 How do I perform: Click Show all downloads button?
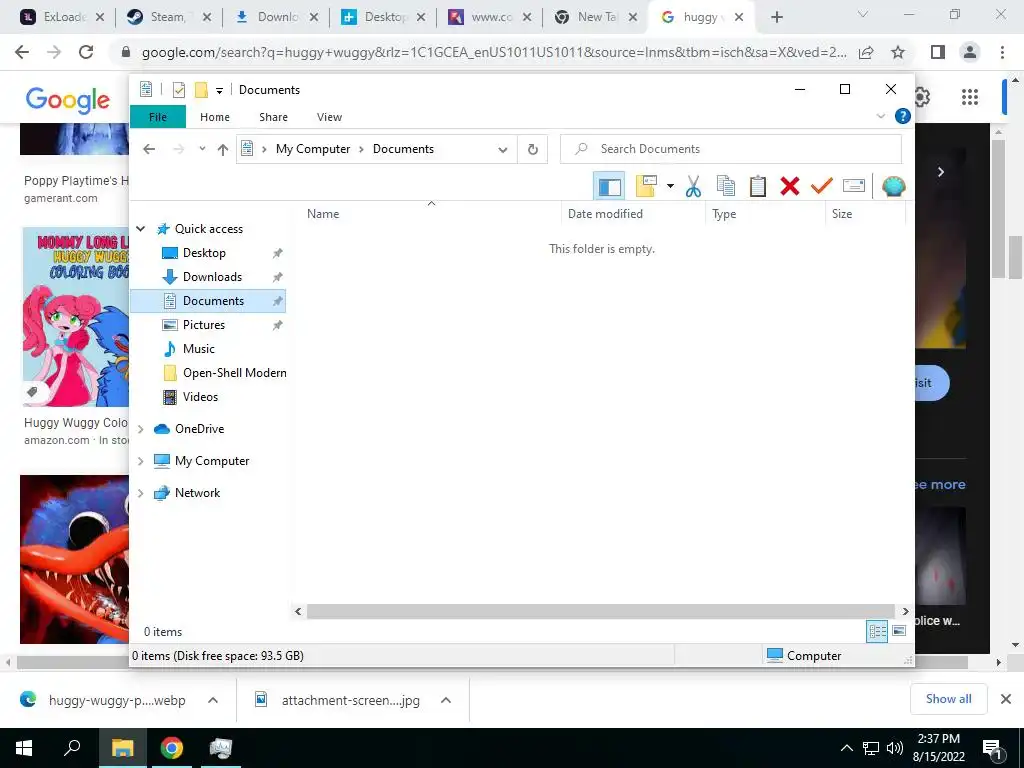click(948, 699)
